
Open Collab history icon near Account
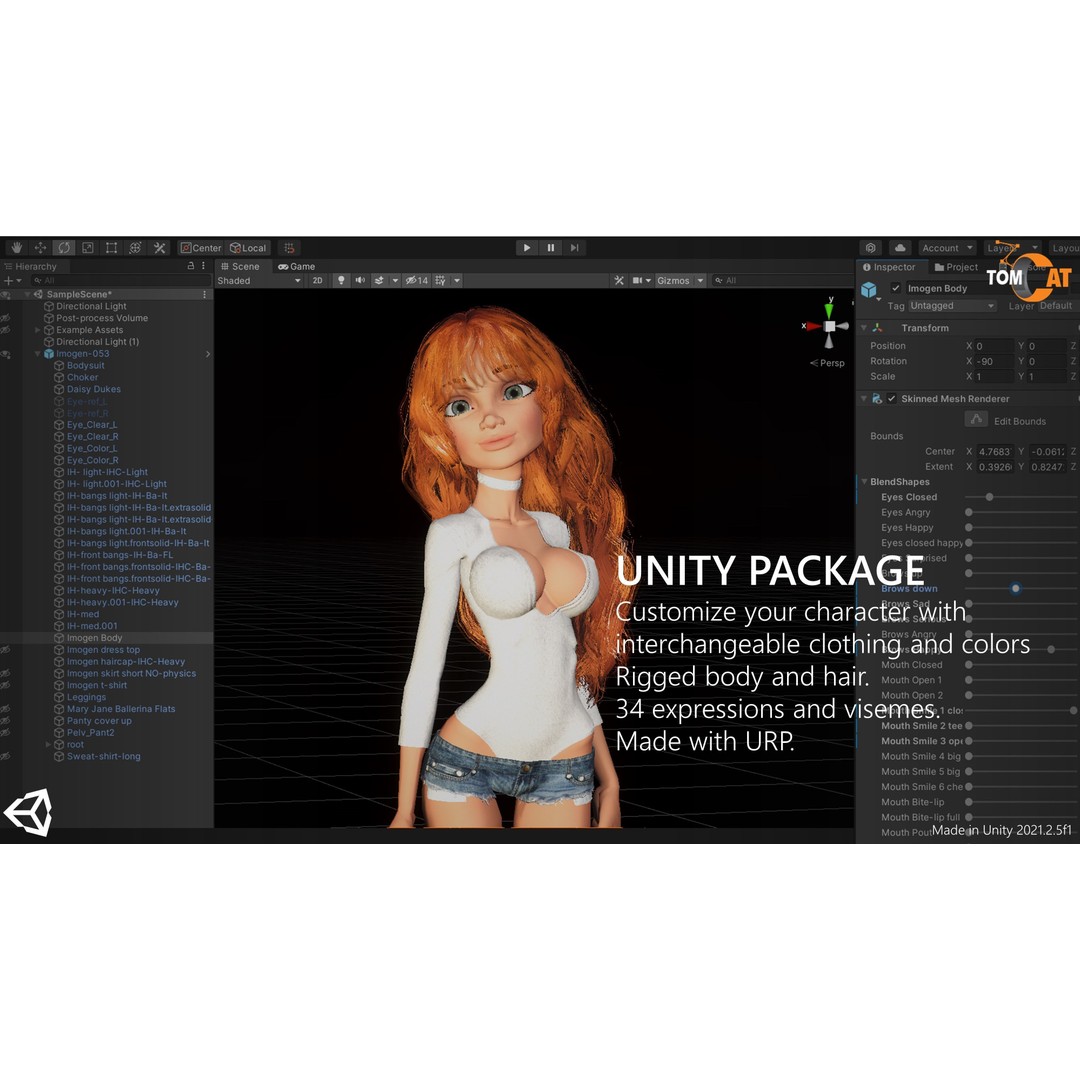pyautogui.click(x=871, y=248)
